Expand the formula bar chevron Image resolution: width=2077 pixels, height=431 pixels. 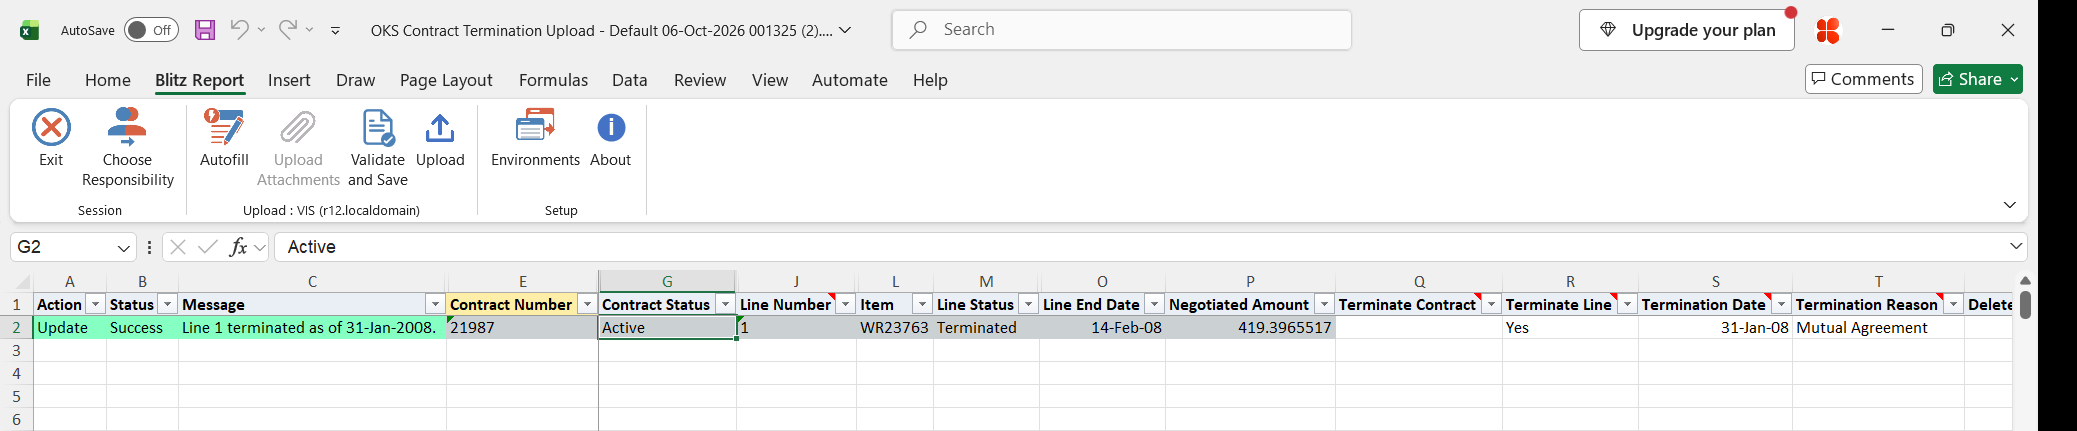pos(2015,246)
